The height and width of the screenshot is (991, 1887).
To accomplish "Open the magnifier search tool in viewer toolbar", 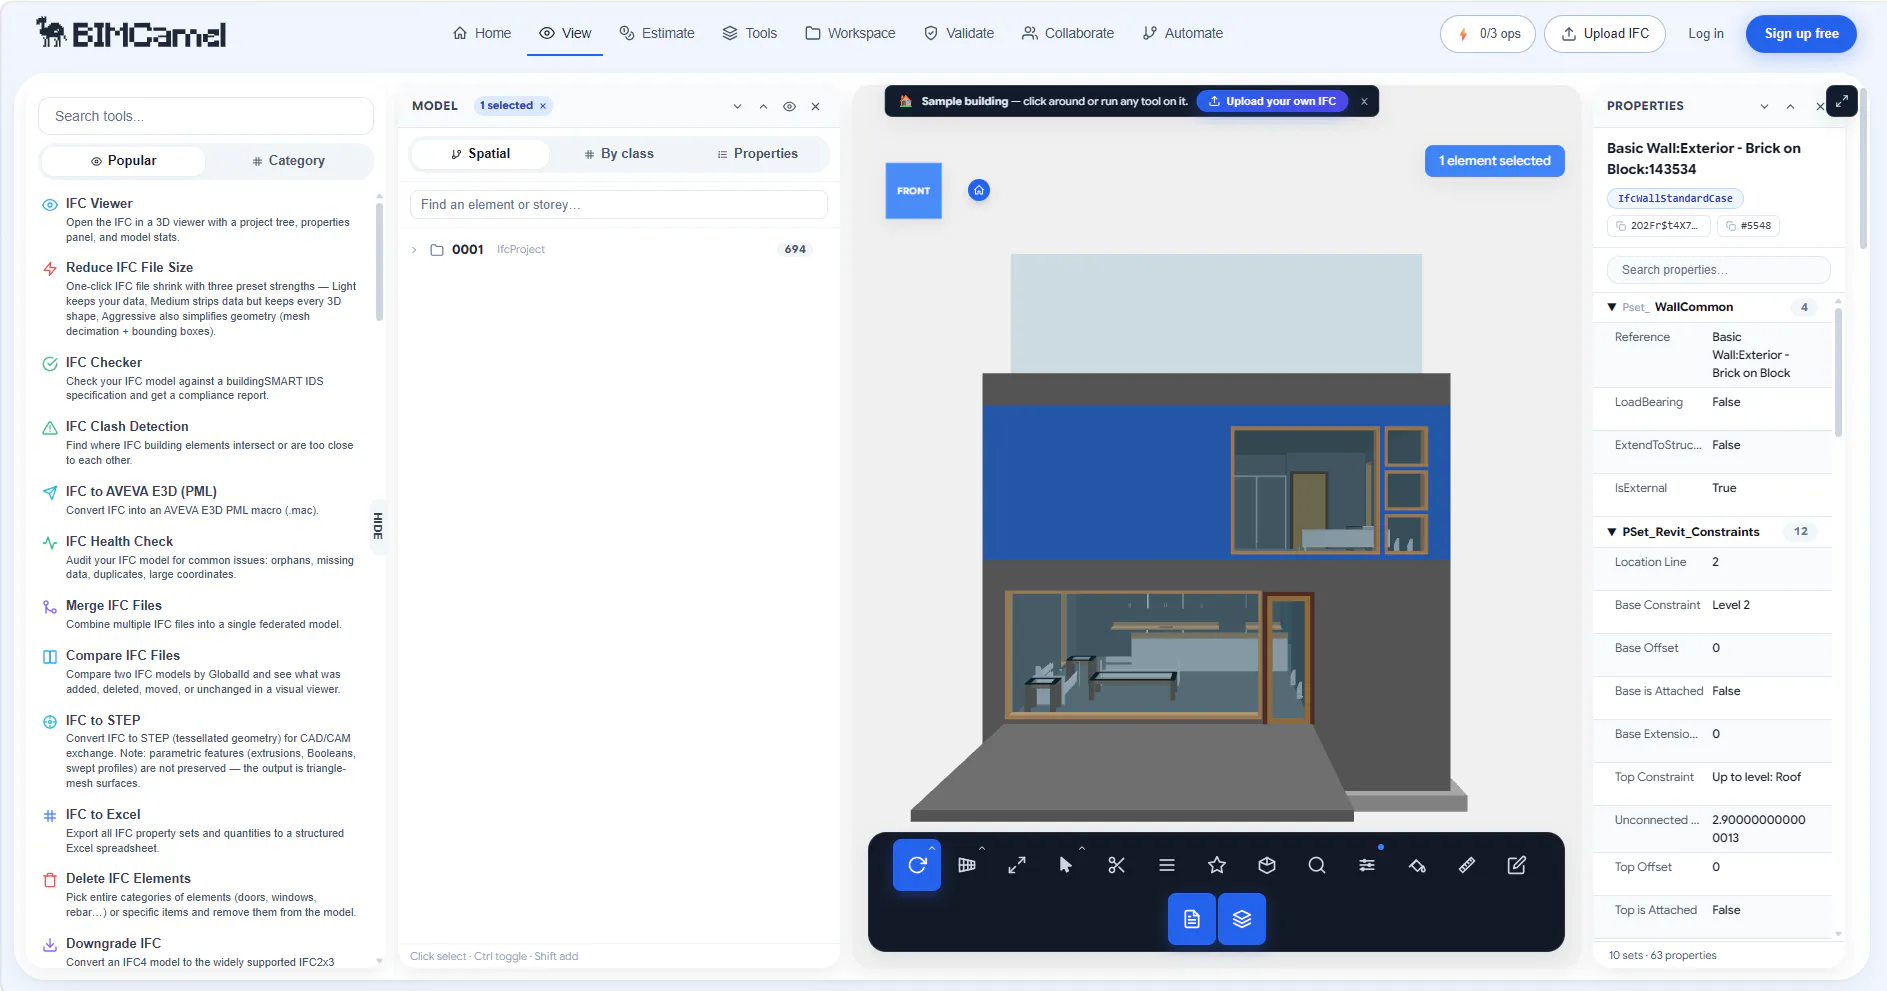I will (x=1317, y=865).
